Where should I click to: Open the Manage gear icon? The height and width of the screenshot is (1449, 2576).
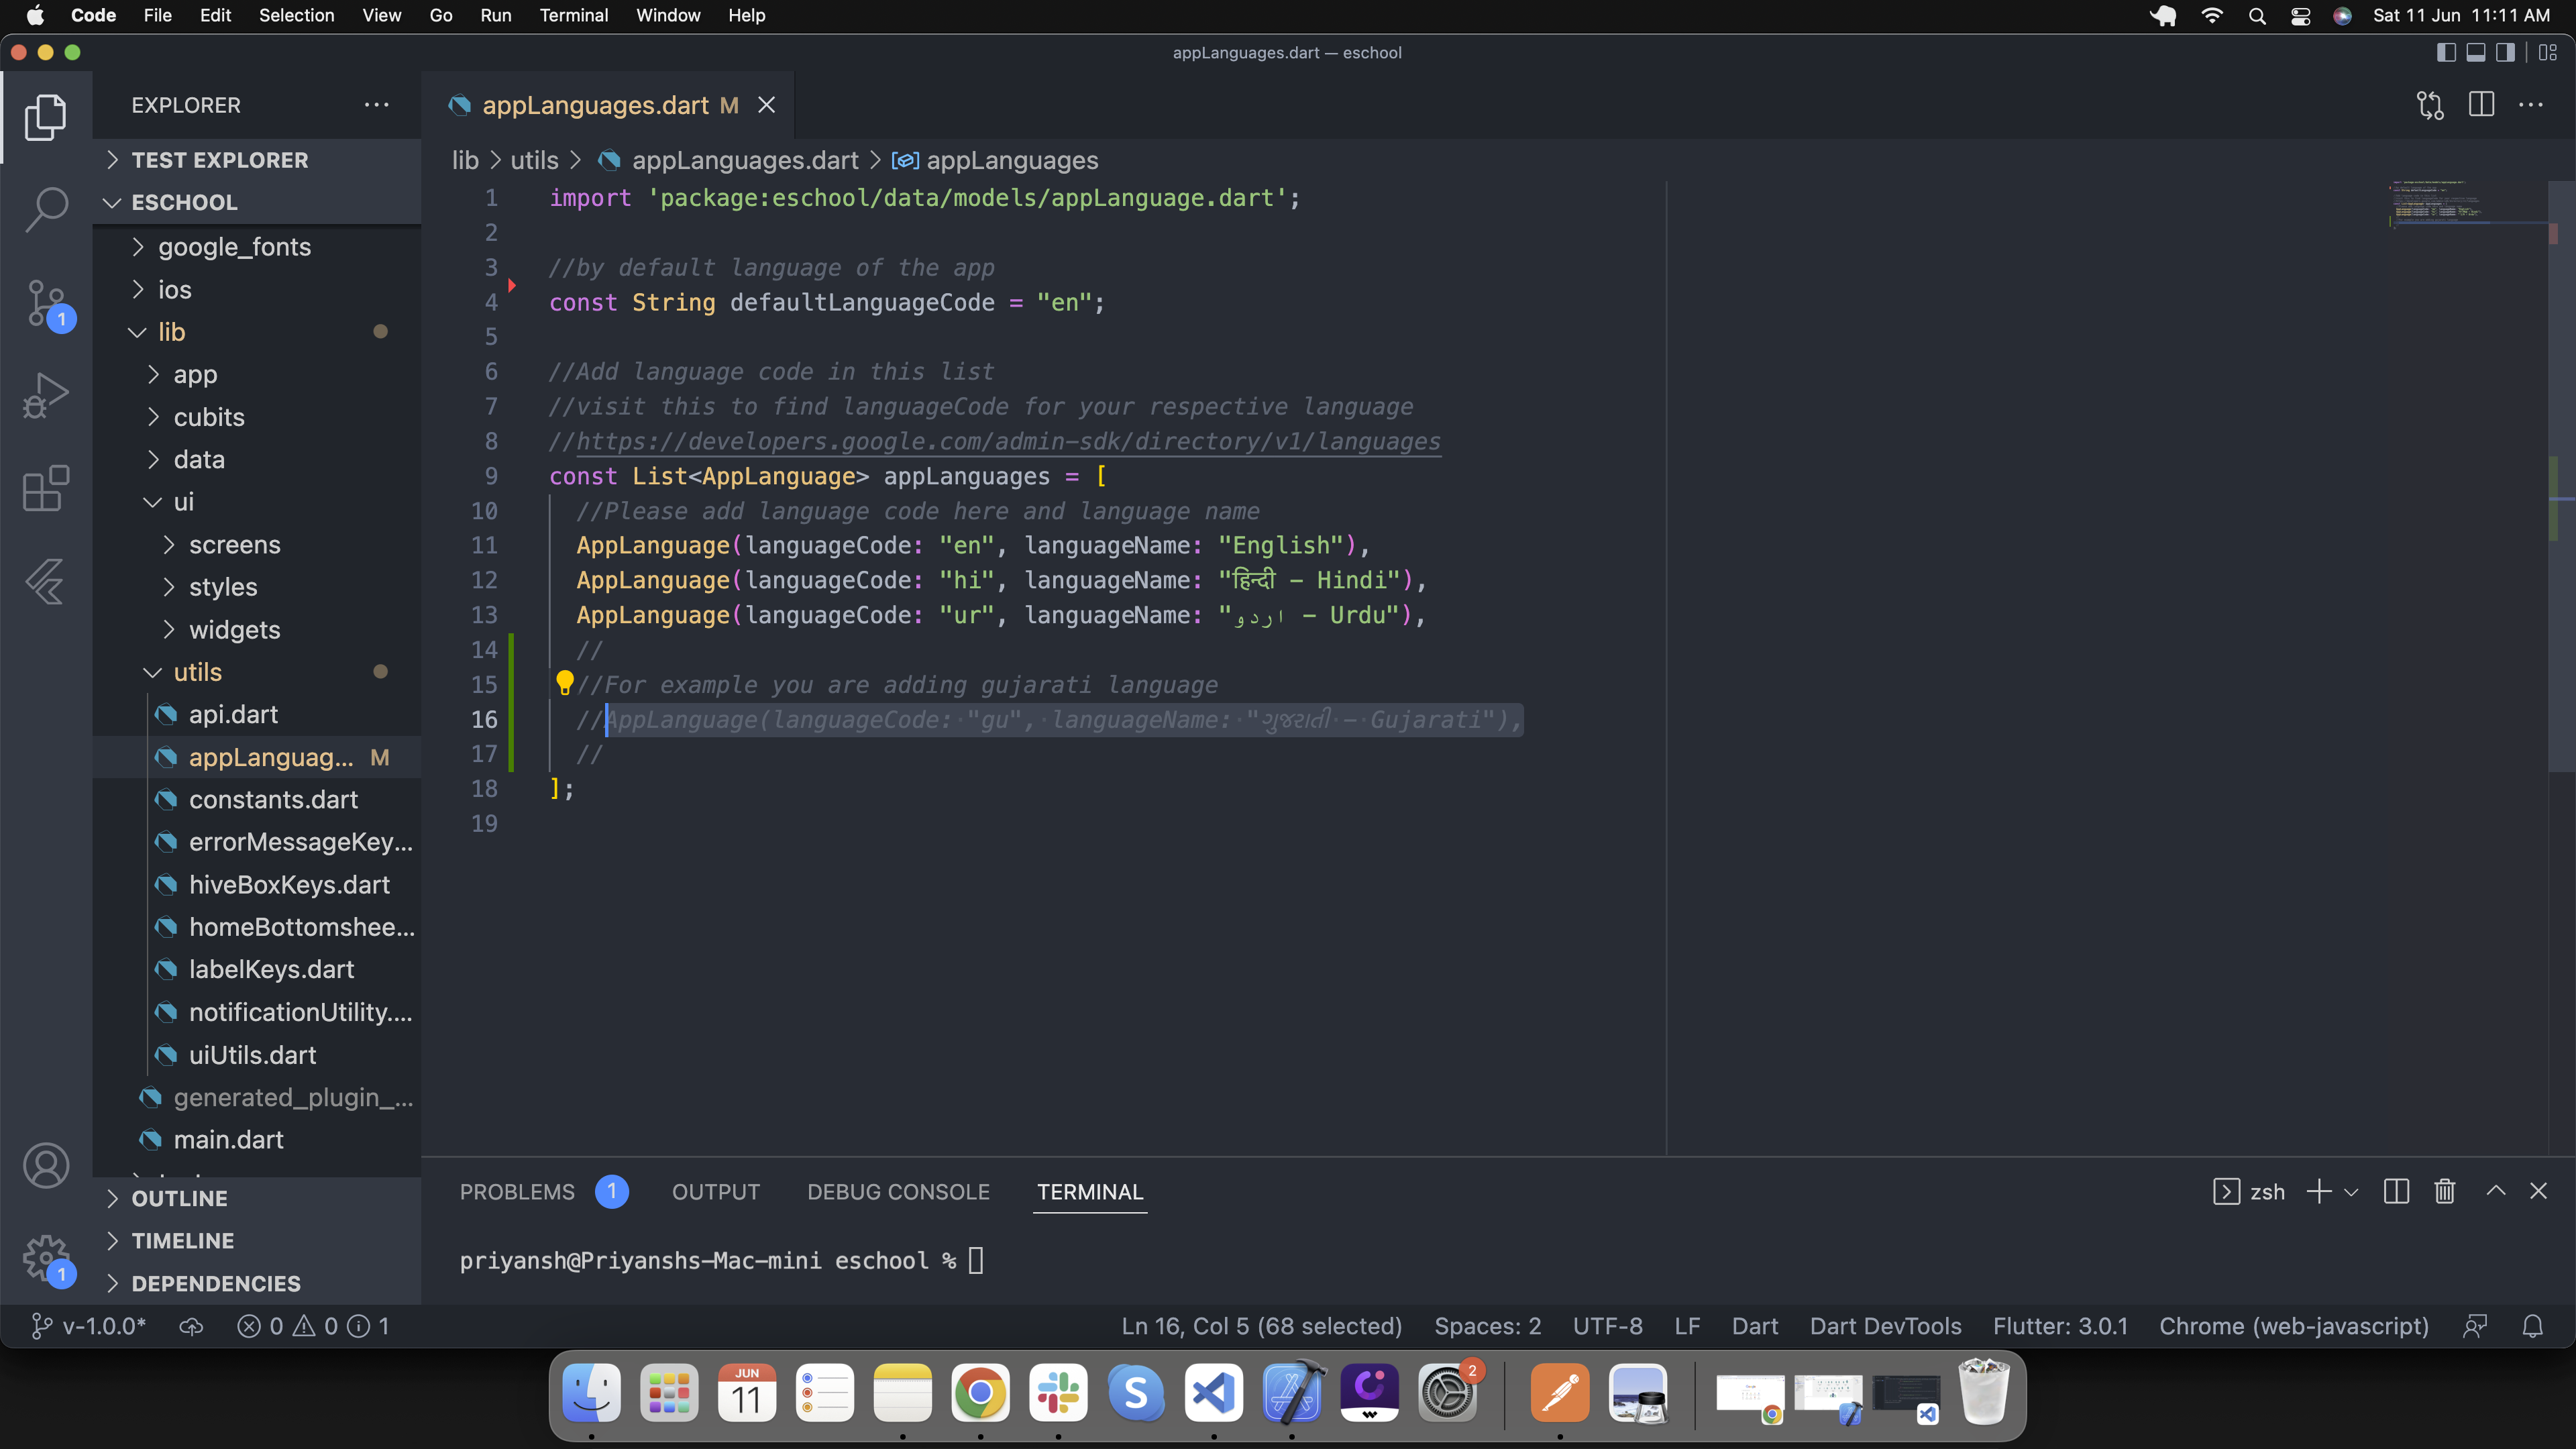click(46, 1257)
